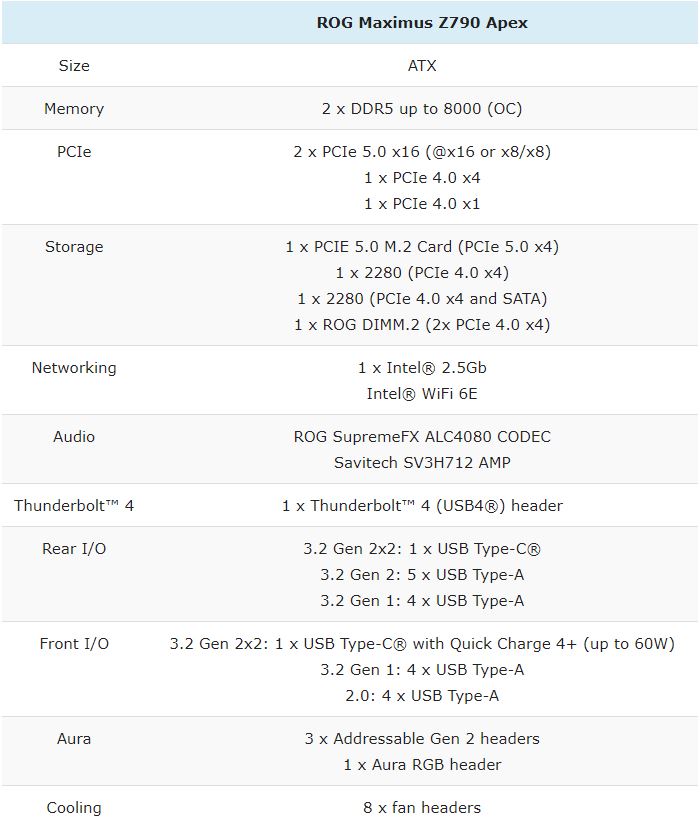The height and width of the screenshot is (836, 700).
Task: Click the ROG Maximus Z790 Apex header
Action: tap(422, 23)
